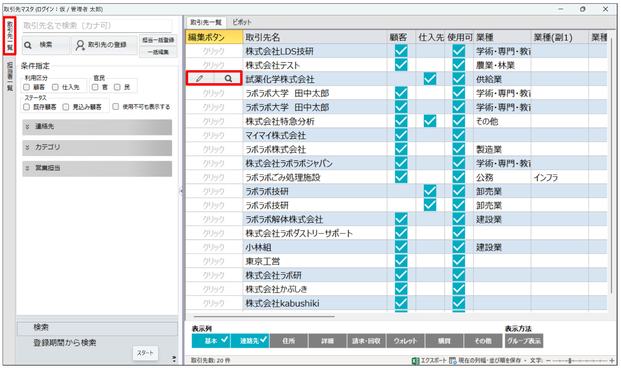
Task: Click the 業種 column header
Action: [502, 37]
